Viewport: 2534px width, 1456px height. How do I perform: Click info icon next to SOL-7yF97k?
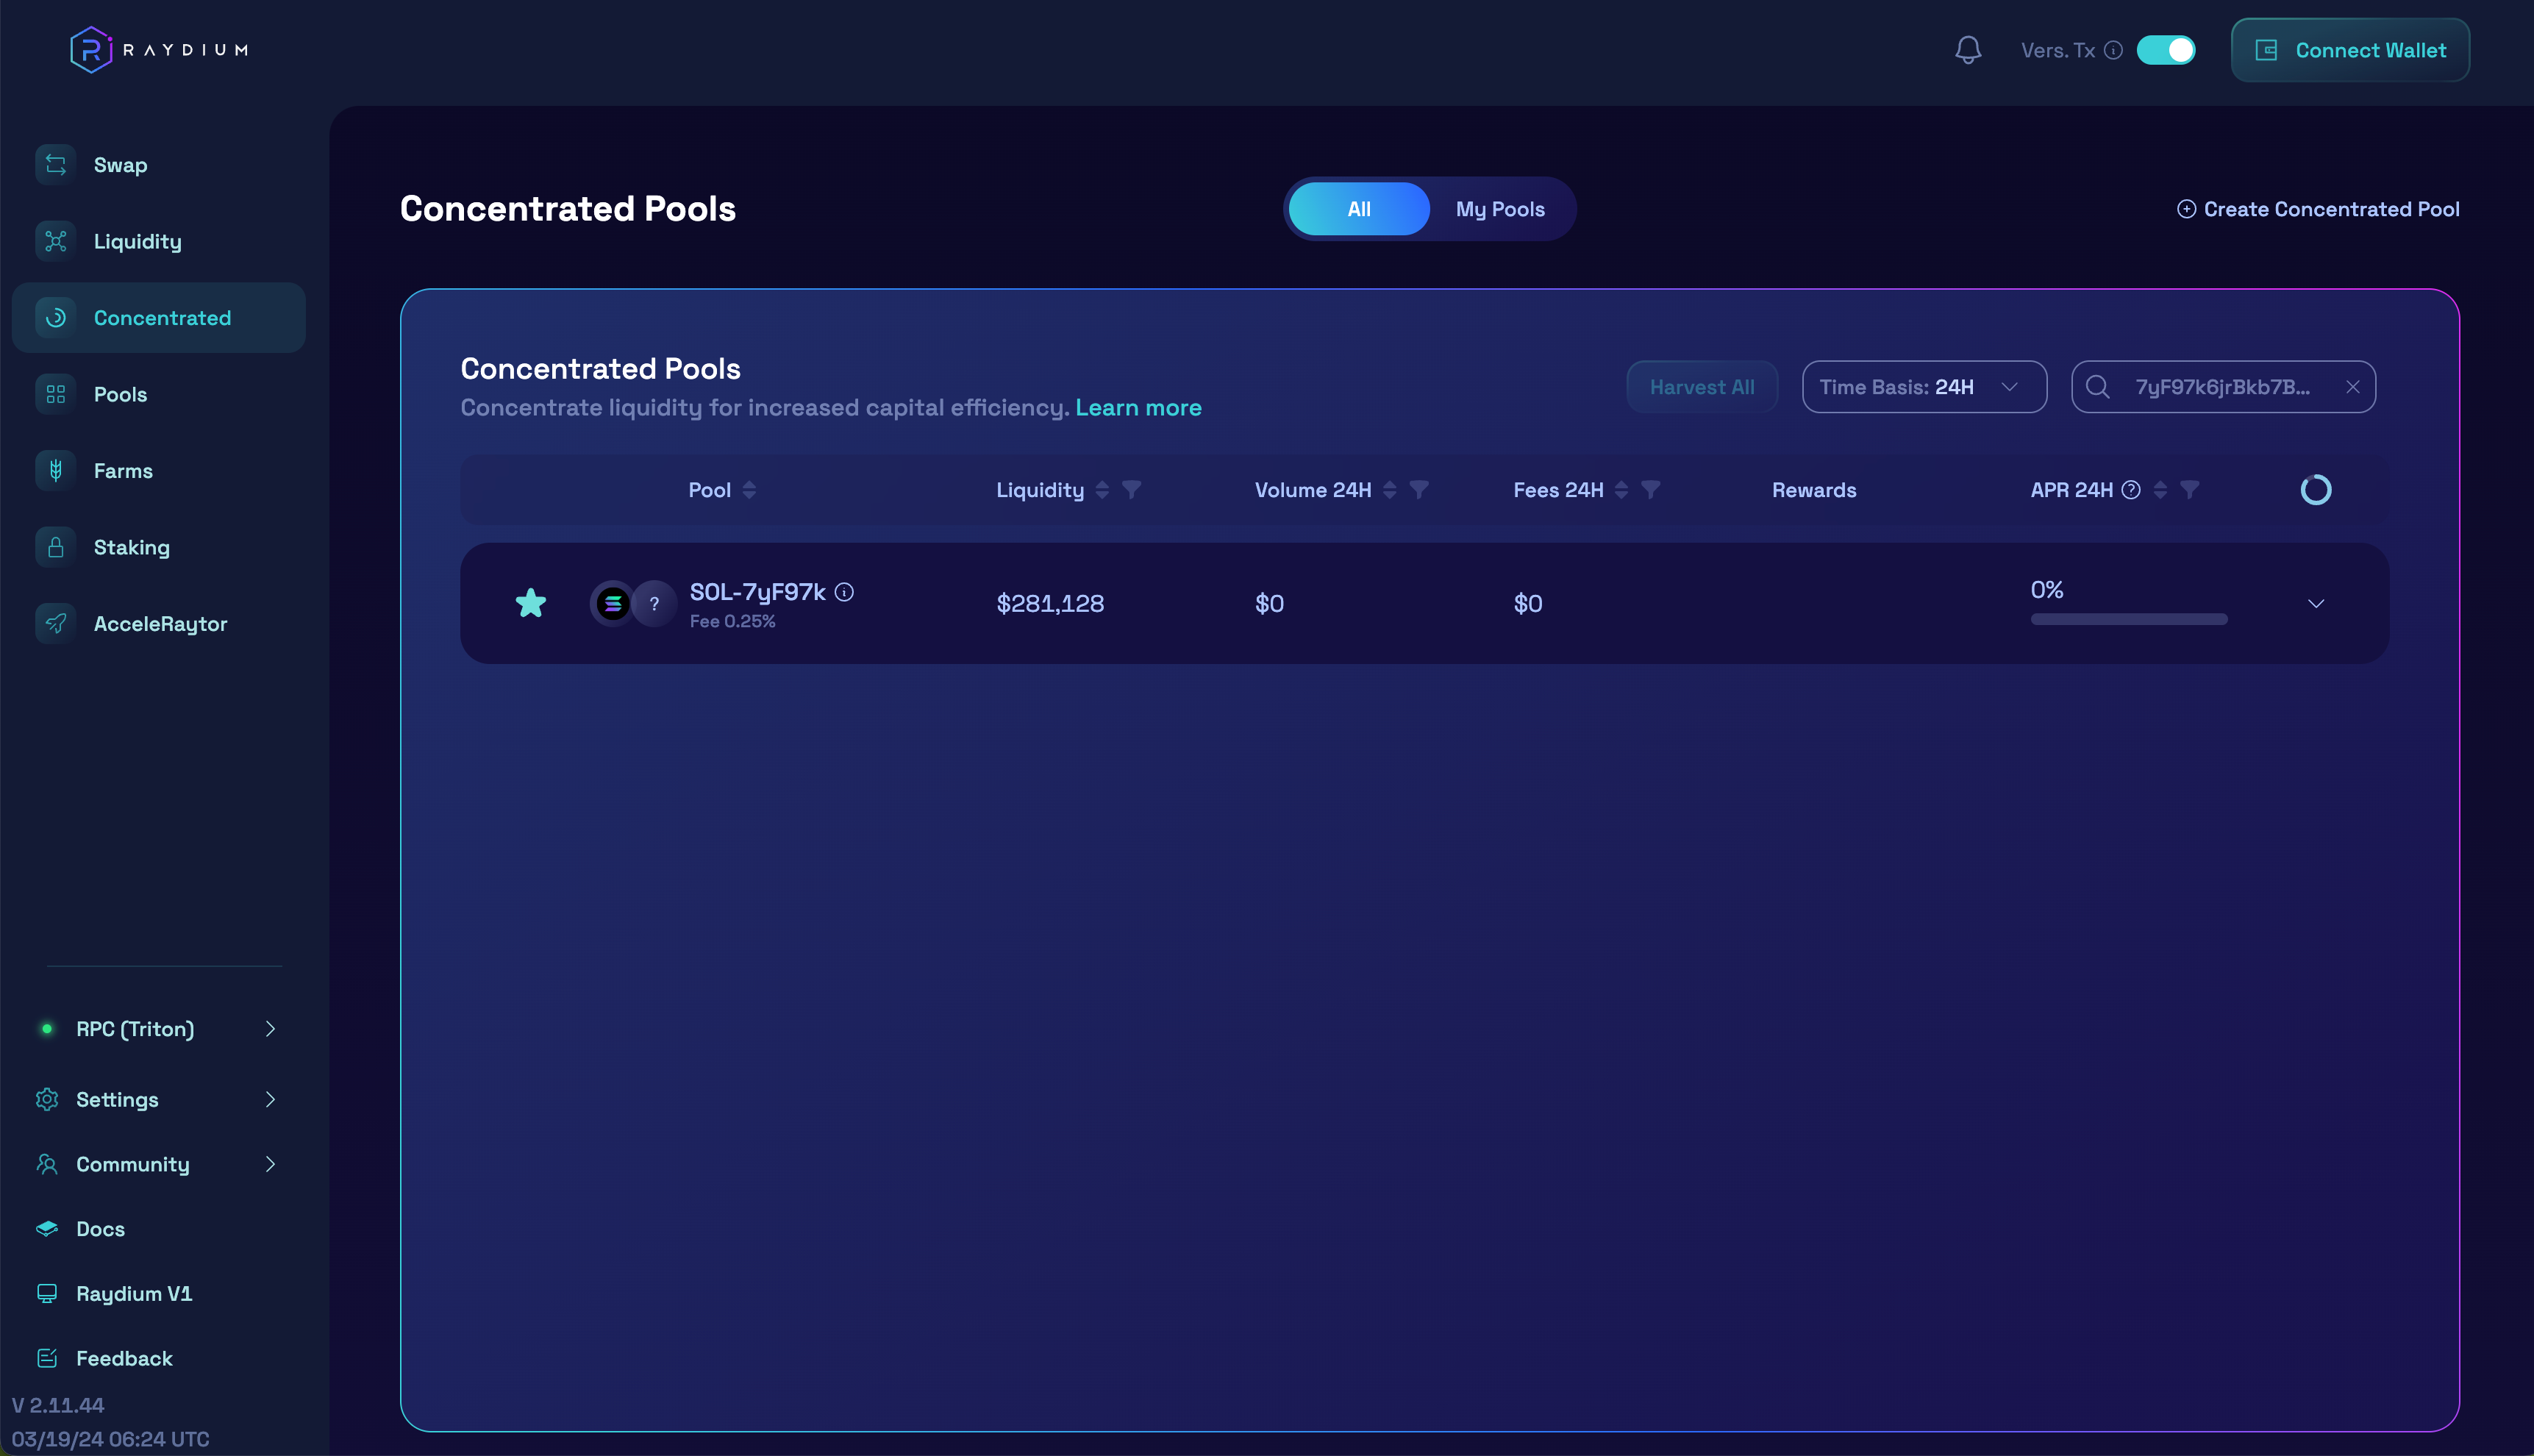click(844, 592)
